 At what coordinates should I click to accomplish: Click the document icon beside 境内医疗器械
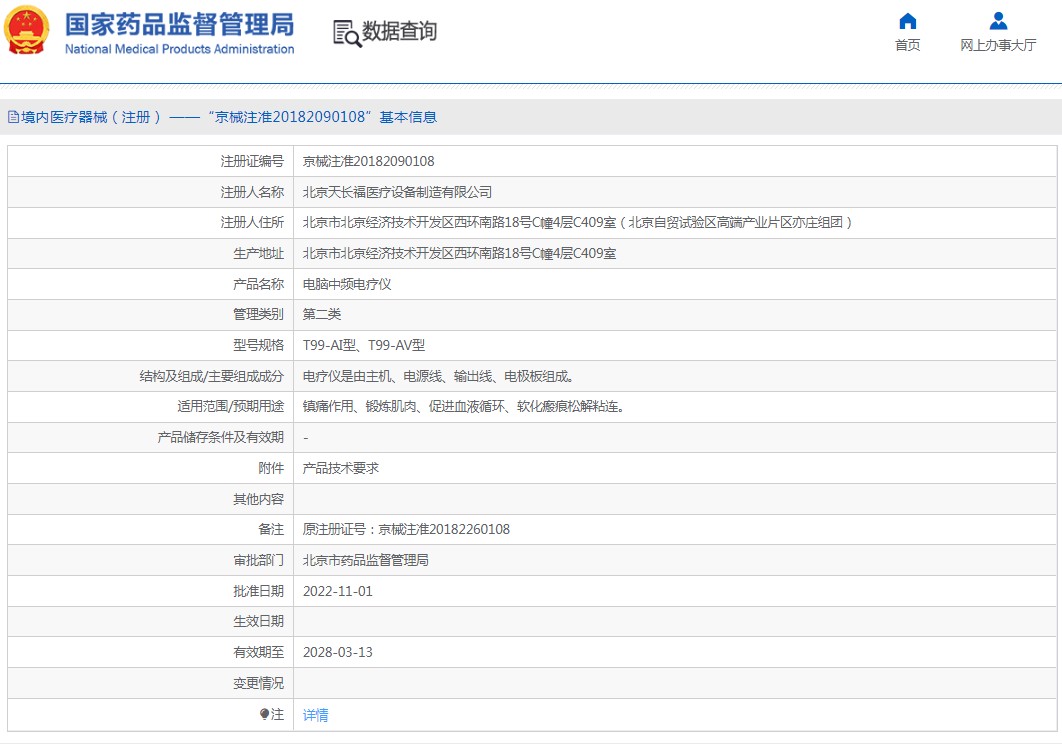pyautogui.click(x=13, y=117)
